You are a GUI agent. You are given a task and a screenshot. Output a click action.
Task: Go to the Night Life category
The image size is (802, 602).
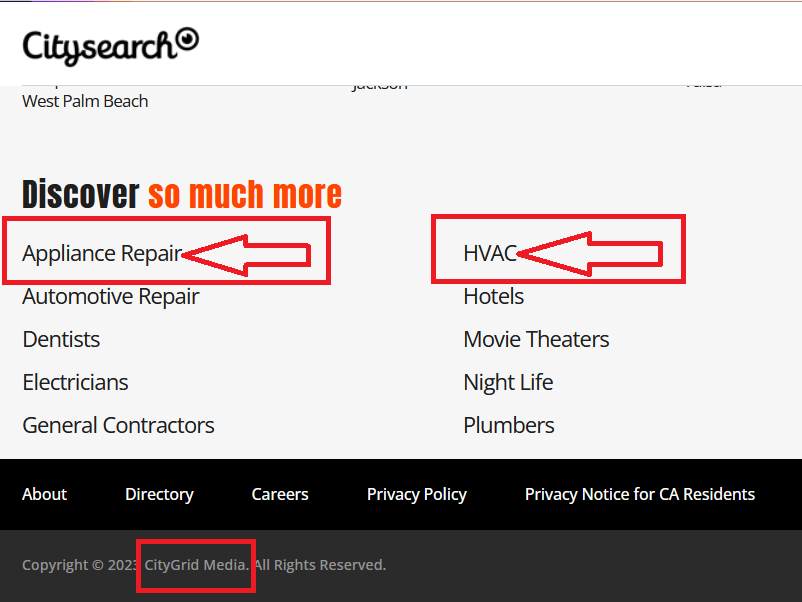[508, 383]
